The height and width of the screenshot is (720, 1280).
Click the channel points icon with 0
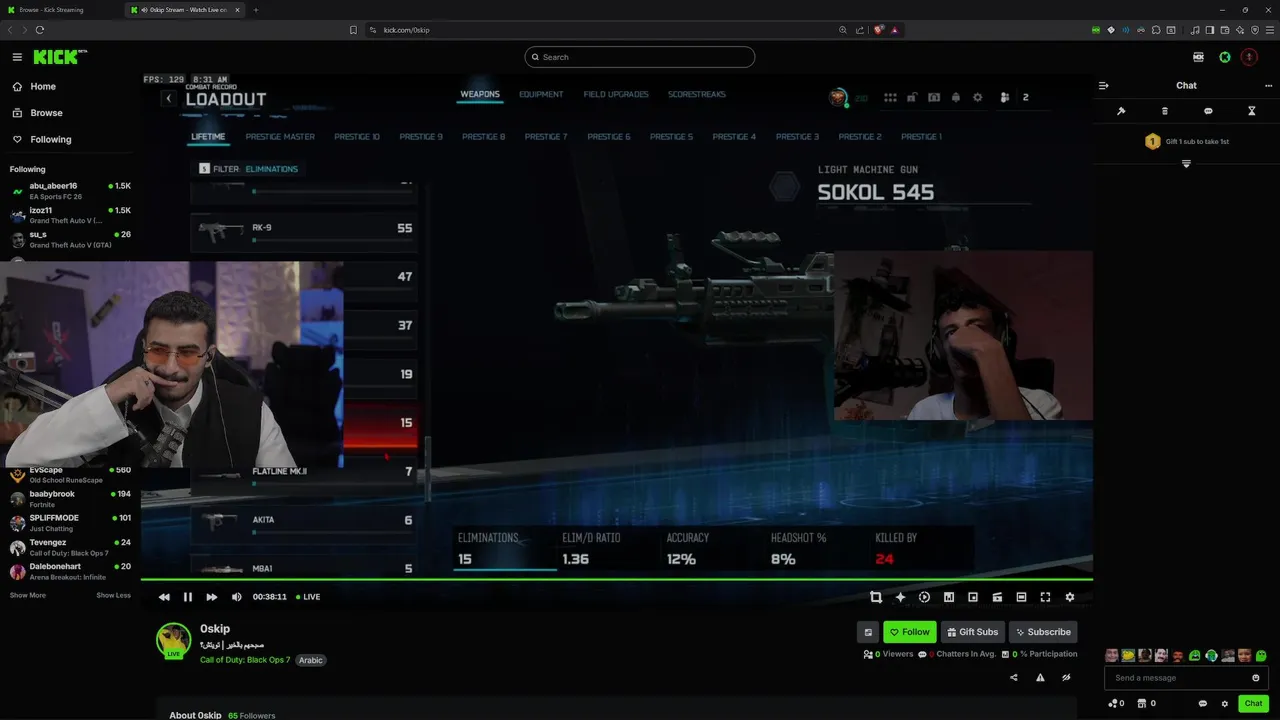pyautogui.click(x=1116, y=704)
